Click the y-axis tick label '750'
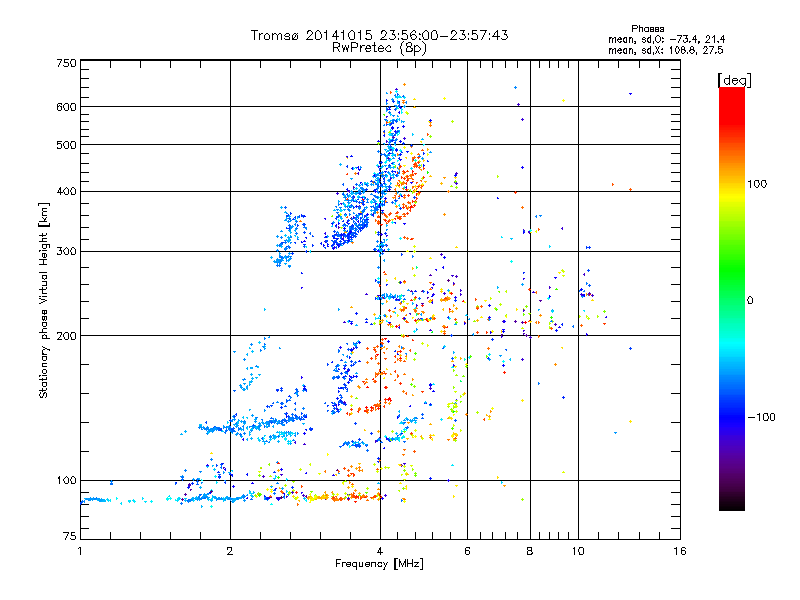This screenshot has width=800, height=600. pyautogui.click(x=66, y=63)
